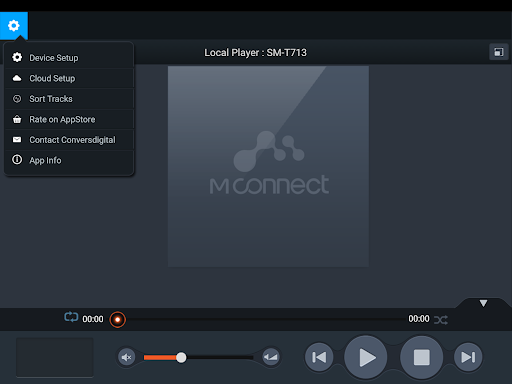Stop playback

tap(422, 357)
